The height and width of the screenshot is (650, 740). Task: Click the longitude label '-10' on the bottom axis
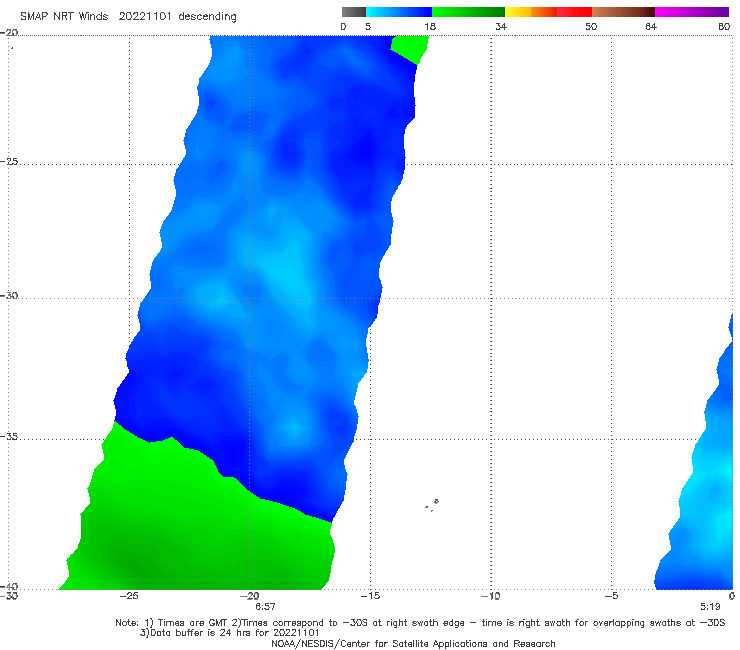point(491,596)
